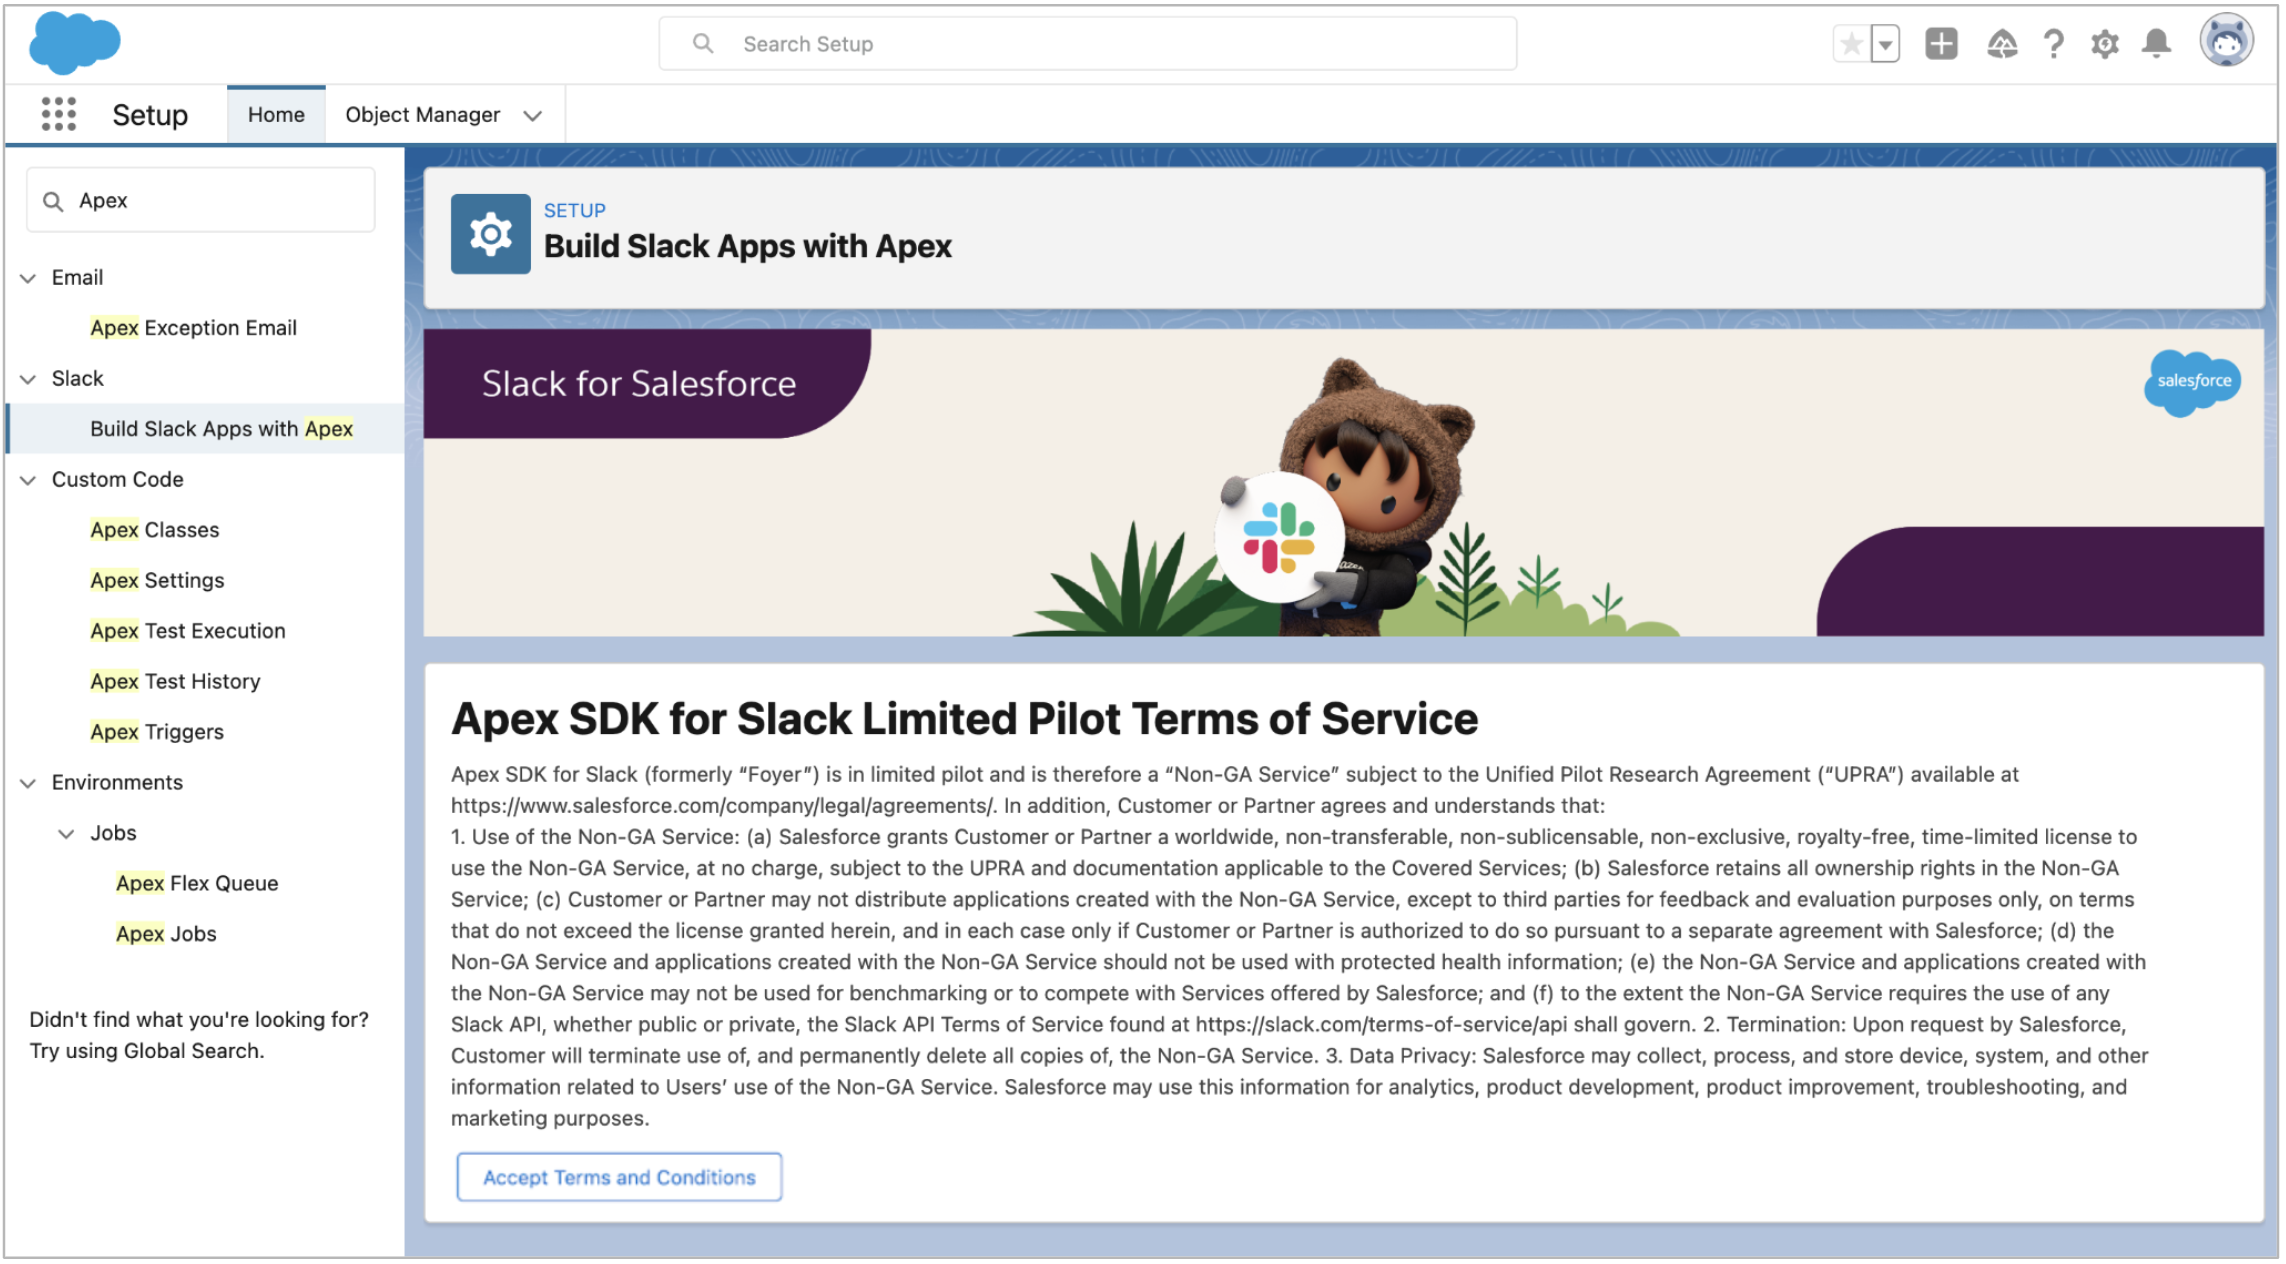Click the Setup gear page header icon
This screenshot has height=1264, width=2286.
(x=490, y=234)
